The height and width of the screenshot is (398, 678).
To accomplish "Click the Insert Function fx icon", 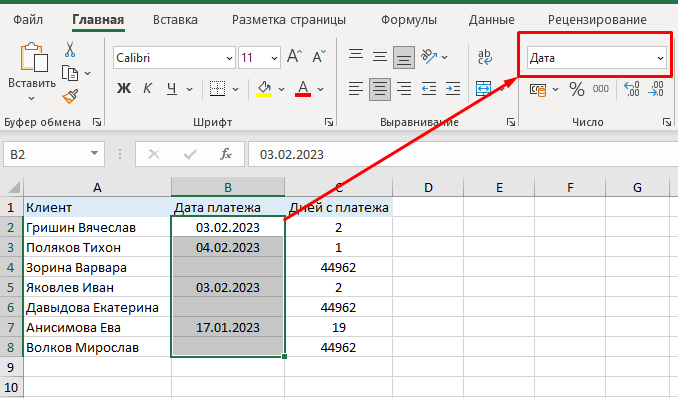I will (226, 154).
